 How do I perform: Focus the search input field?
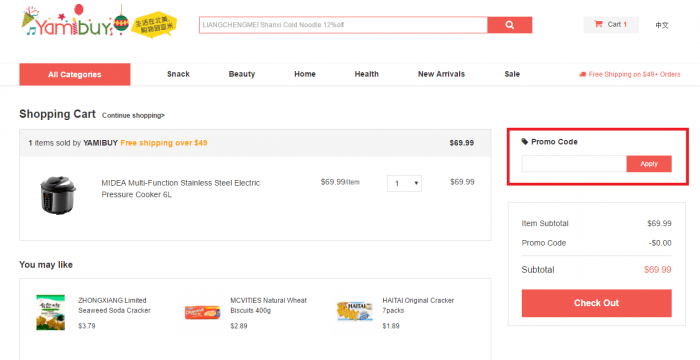(x=343, y=25)
